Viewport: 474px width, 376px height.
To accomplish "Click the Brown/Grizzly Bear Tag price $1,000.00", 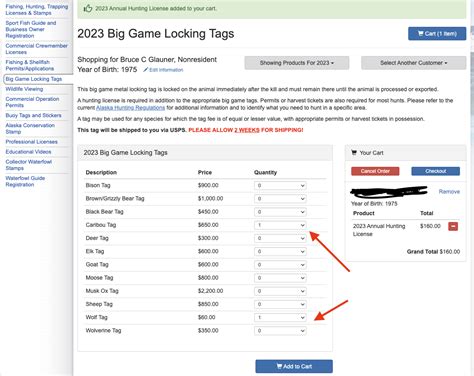I will pyautogui.click(x=210, y=199).
